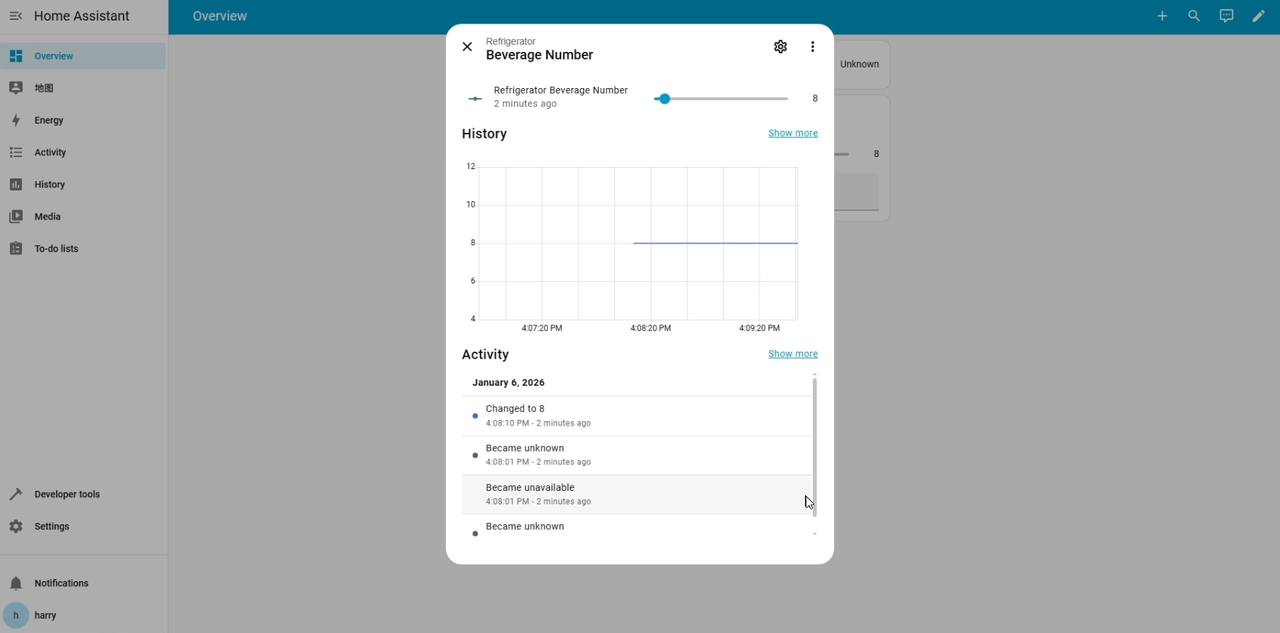1280x633 pixels.
Task: Open Settings from sidebar
Action: coord(51,526)
